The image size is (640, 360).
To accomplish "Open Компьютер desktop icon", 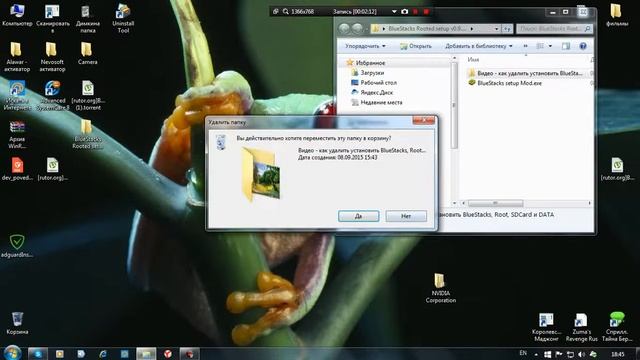I will point(17,15).
